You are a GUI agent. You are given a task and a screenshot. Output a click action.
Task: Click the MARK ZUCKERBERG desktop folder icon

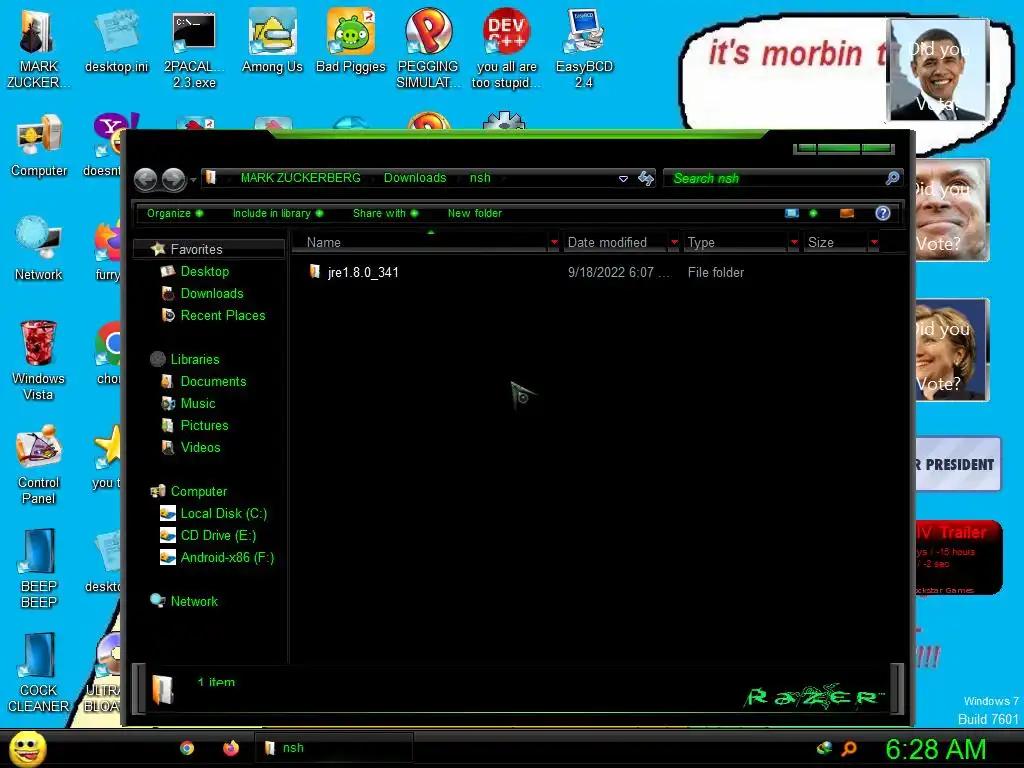[x=37, y=48]
